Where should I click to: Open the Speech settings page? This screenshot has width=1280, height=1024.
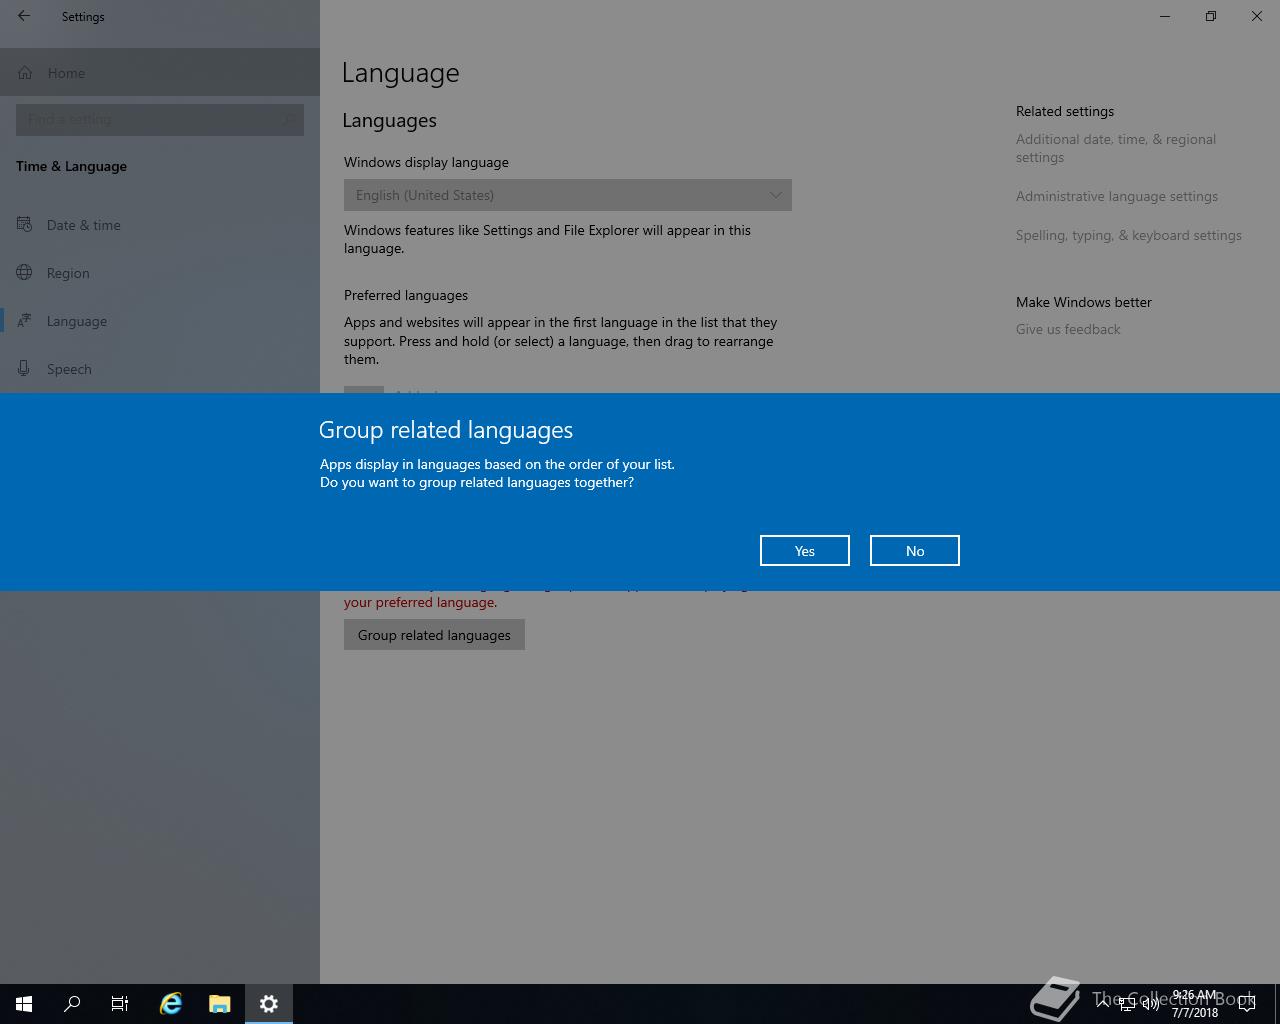tap(160, 369)
